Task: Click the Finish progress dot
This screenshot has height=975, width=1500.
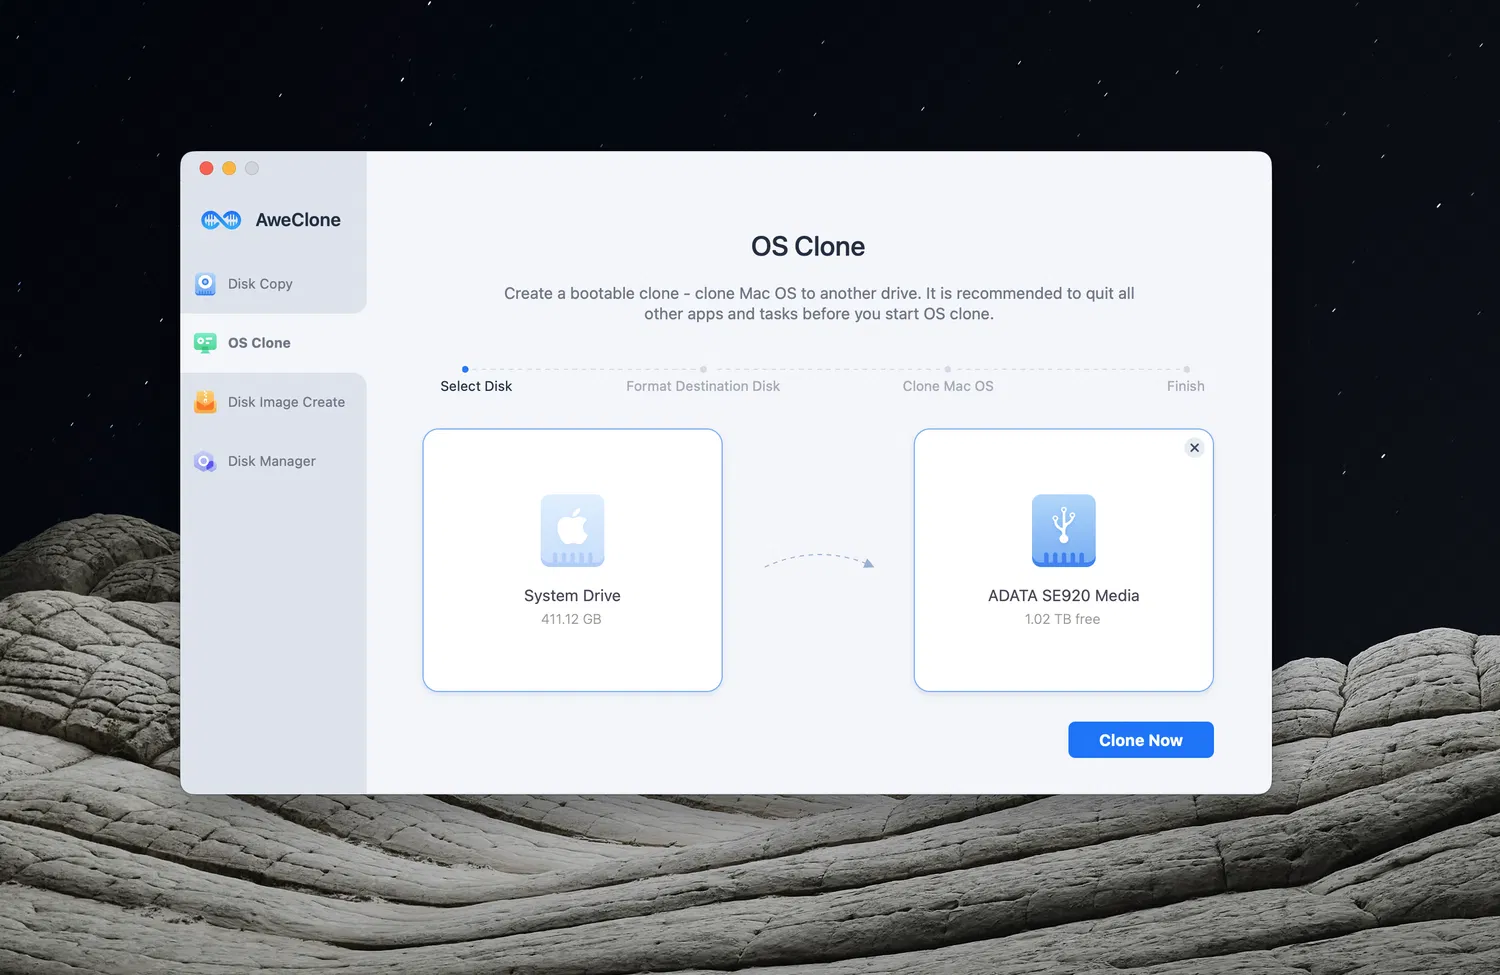Action: click(x=1187, y=369)
